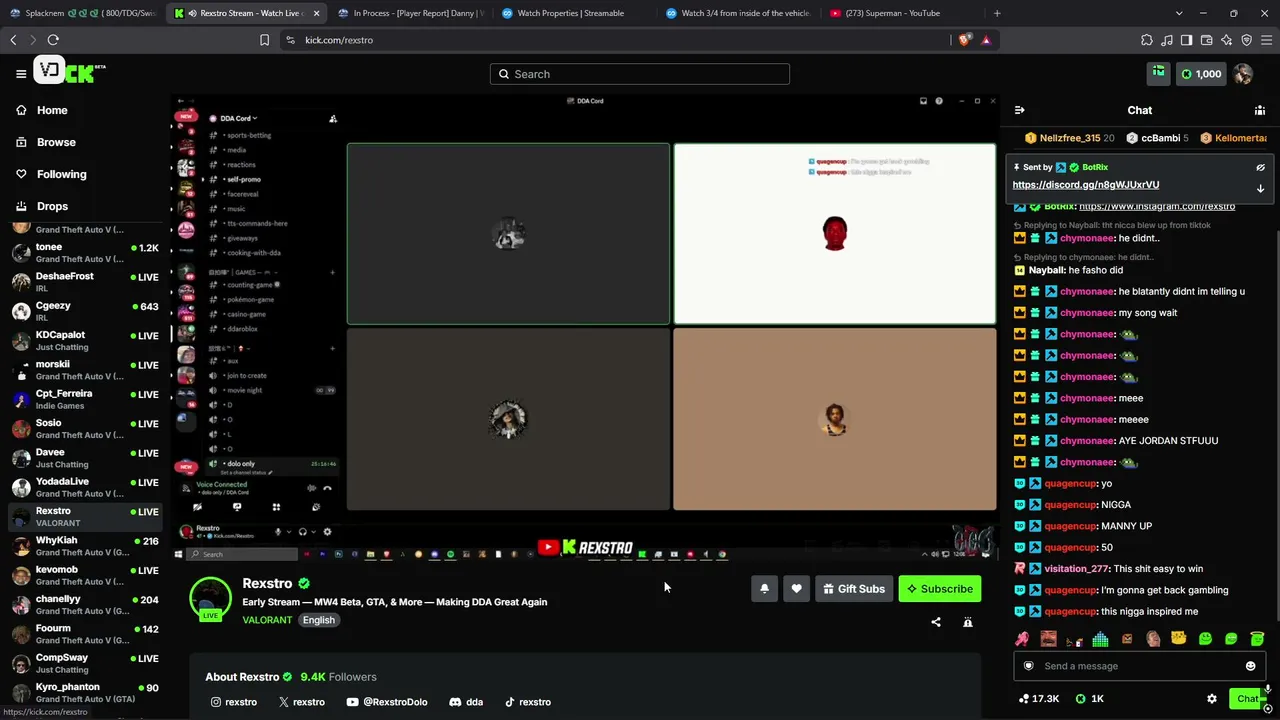Expand the pinned message arrow

click(x=1260, y=188)
